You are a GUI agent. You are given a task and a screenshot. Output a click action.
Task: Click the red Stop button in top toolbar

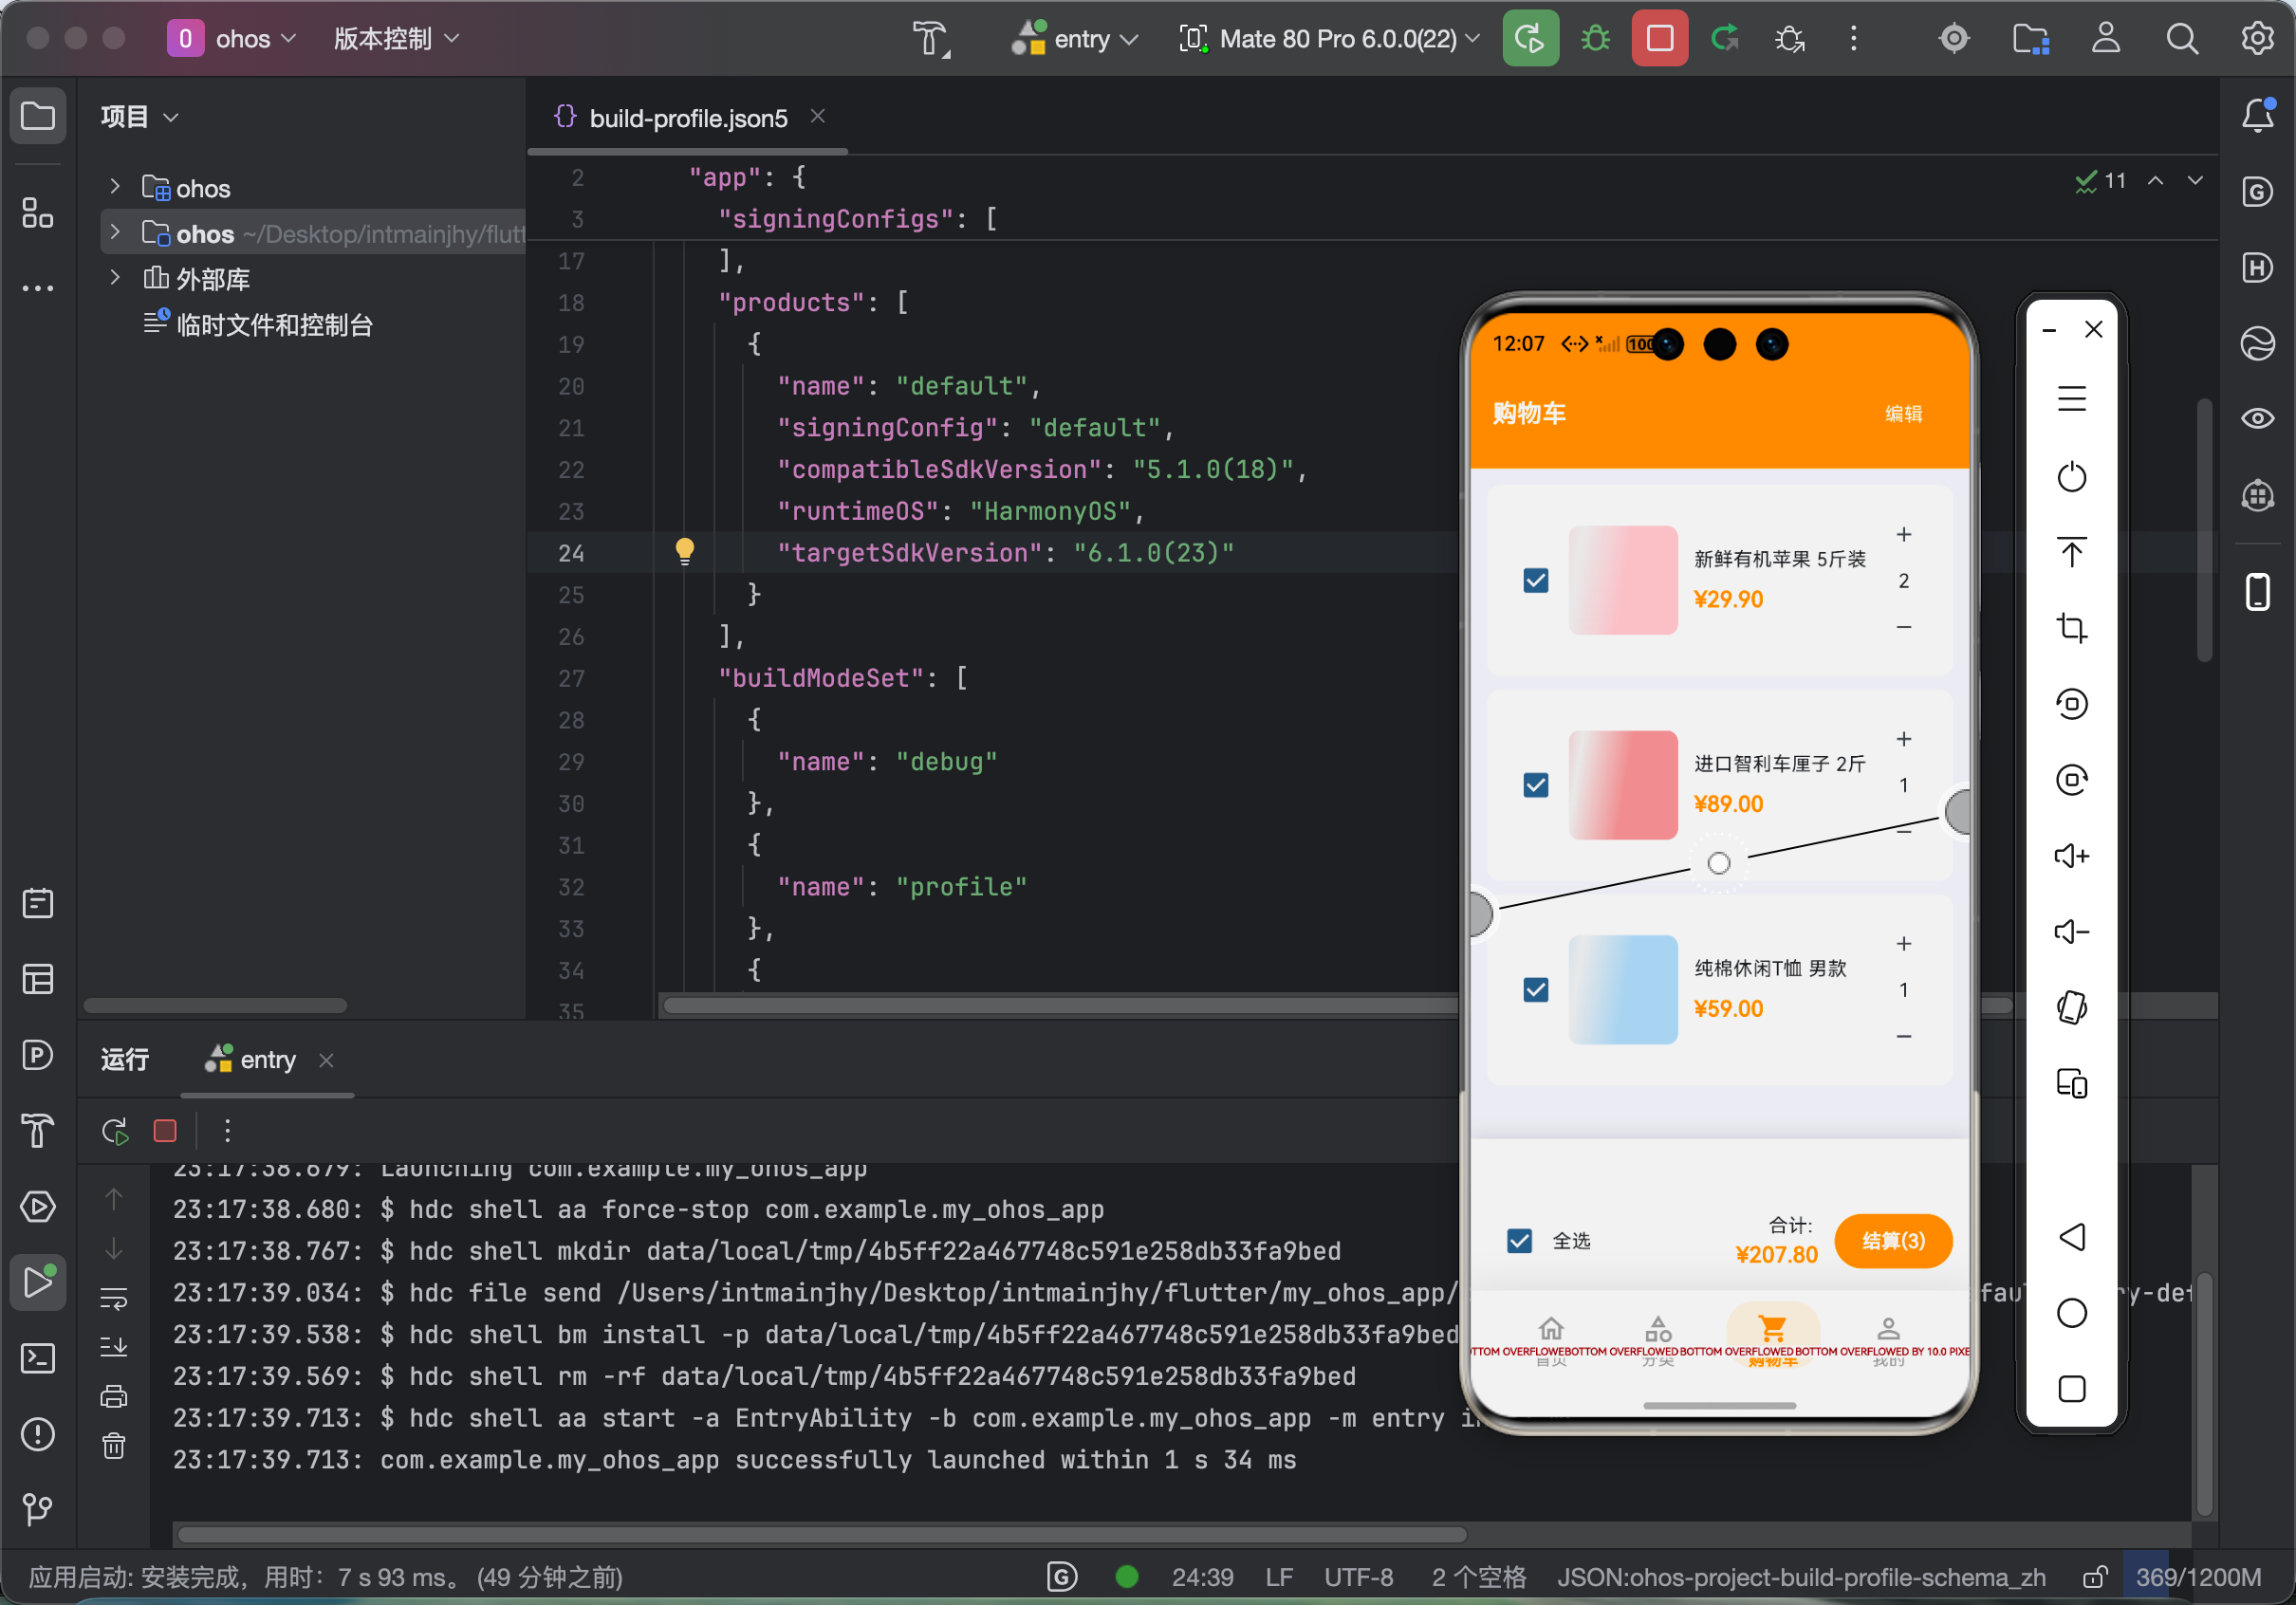pos(1659,39)
